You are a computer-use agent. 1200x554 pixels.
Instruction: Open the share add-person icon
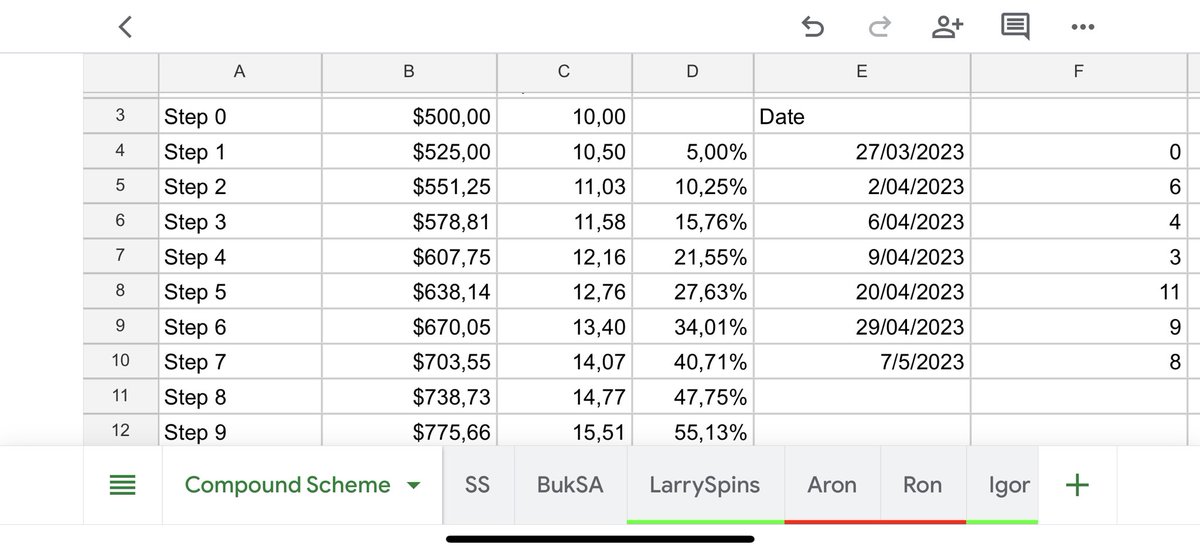tap(947, 28)
